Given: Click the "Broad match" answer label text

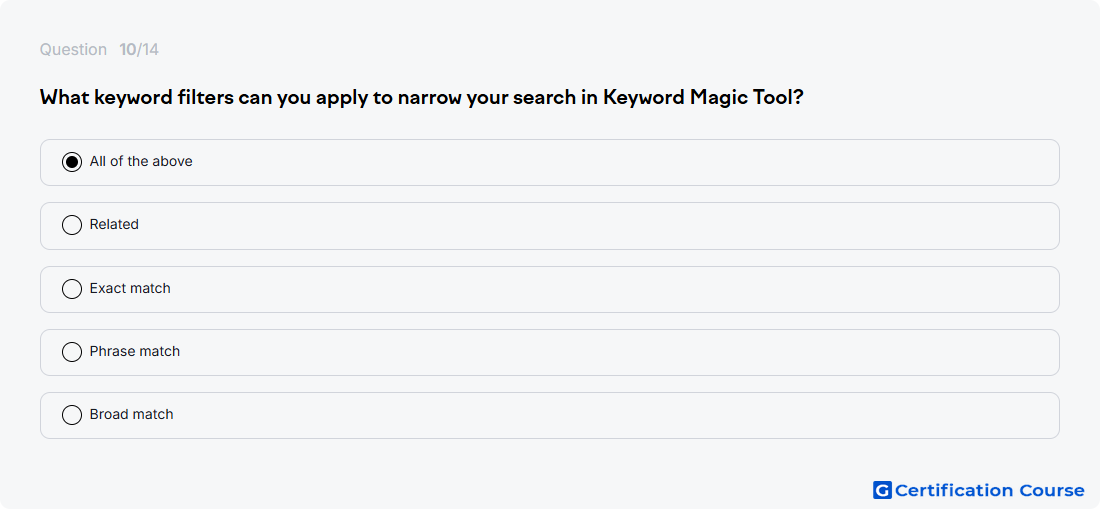Looking at the screenshot, I should pyautogui.click(x=131, y=414).
